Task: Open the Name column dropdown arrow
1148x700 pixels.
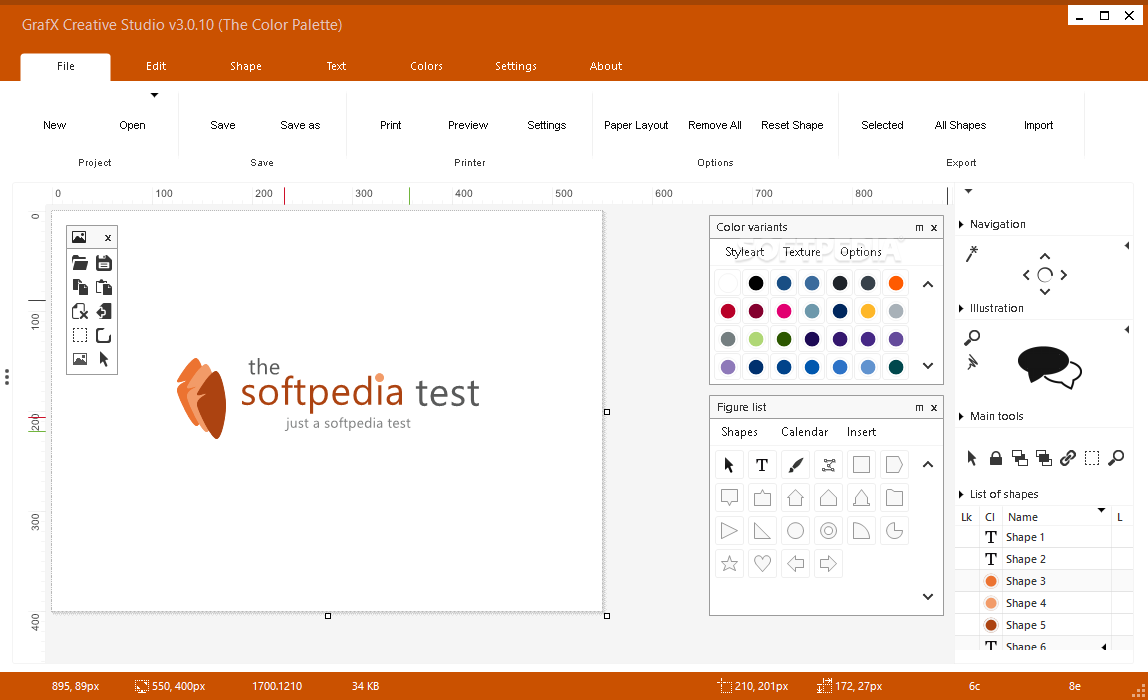Action: (1101, 510)
